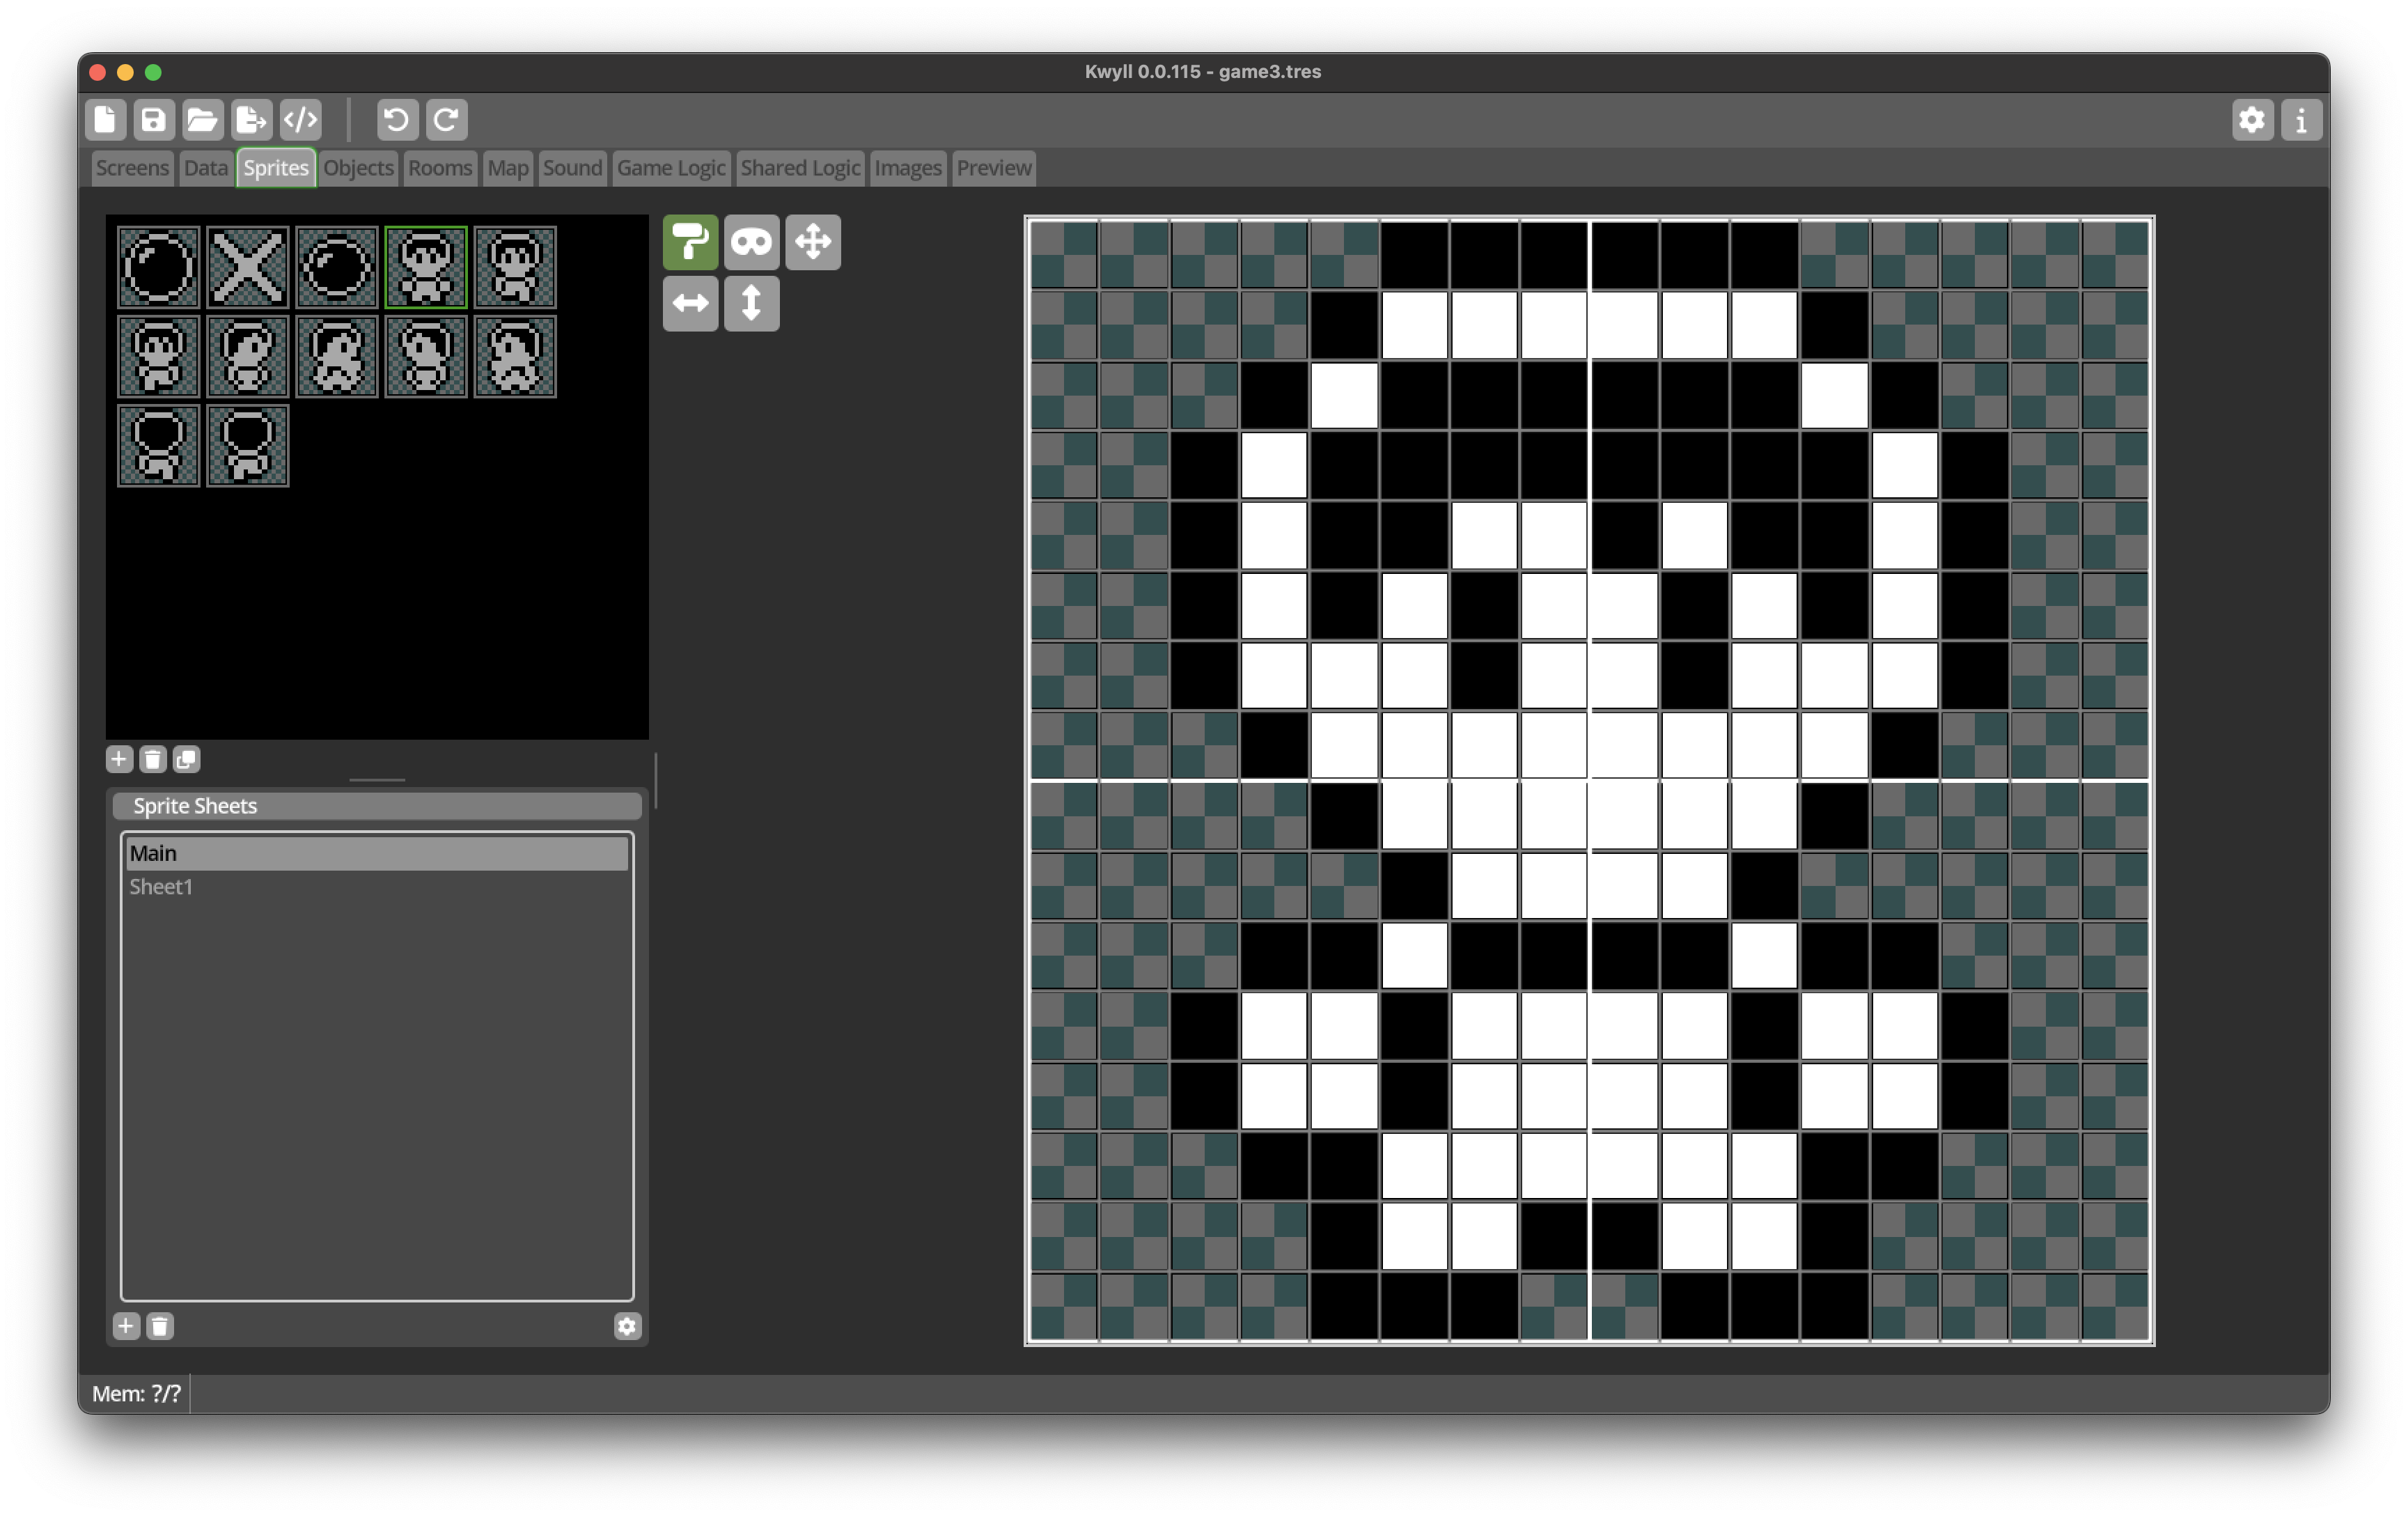
Task: Duplicate the selected sprite
Action: [x=186, y=759]
